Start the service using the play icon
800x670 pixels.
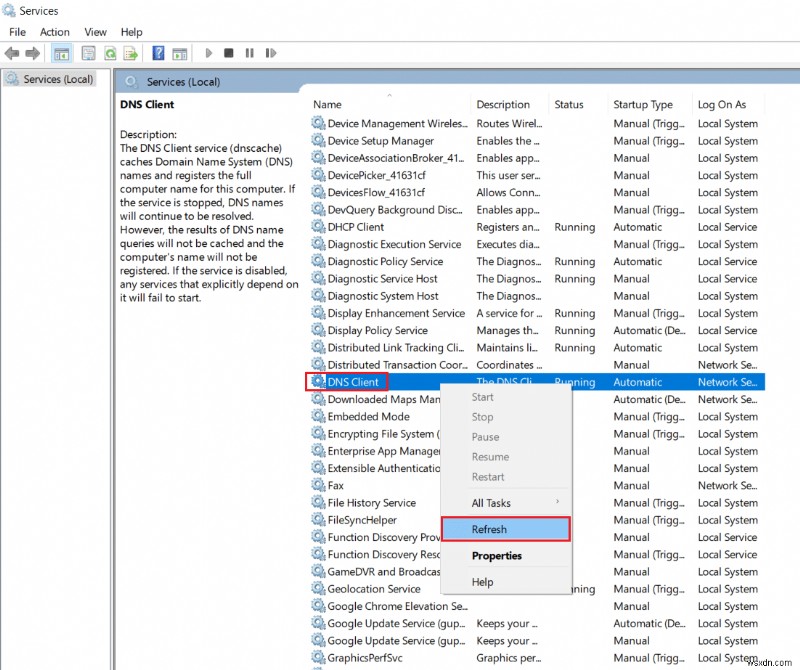(208, 53)
